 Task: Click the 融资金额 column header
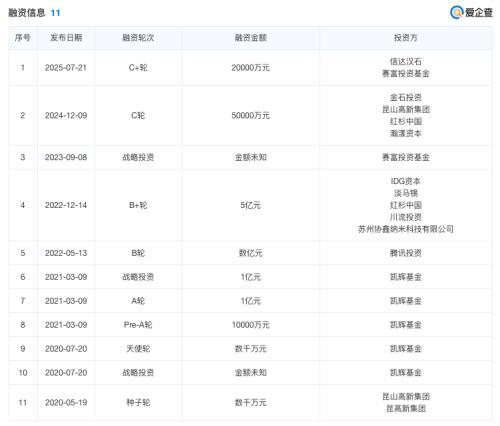pos(251,38)
